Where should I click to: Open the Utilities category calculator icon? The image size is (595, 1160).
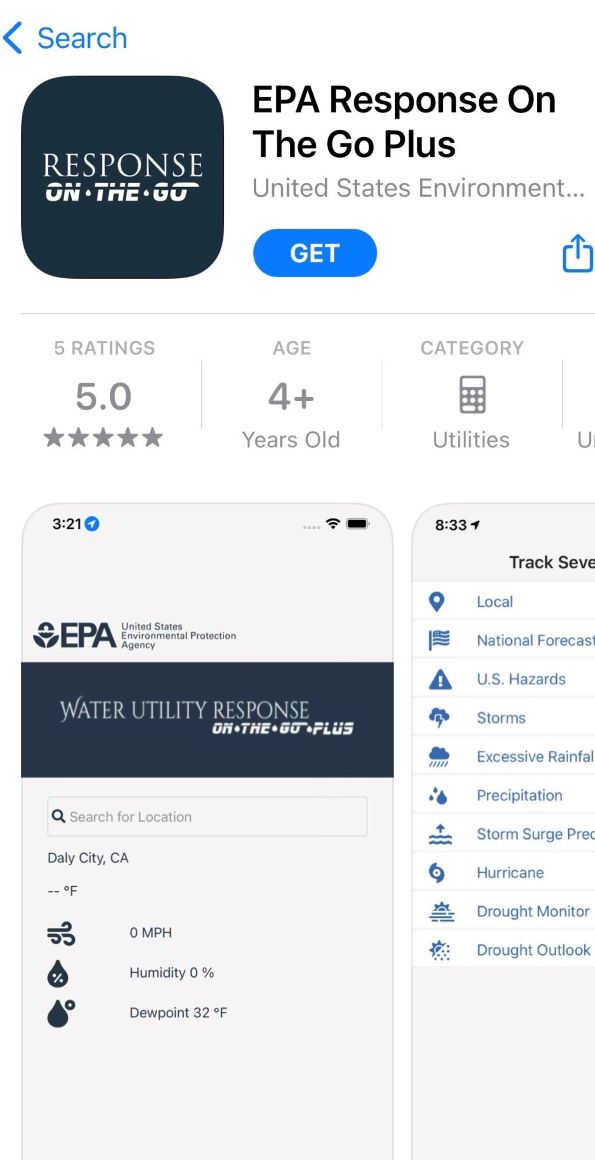tap(472, 394)
